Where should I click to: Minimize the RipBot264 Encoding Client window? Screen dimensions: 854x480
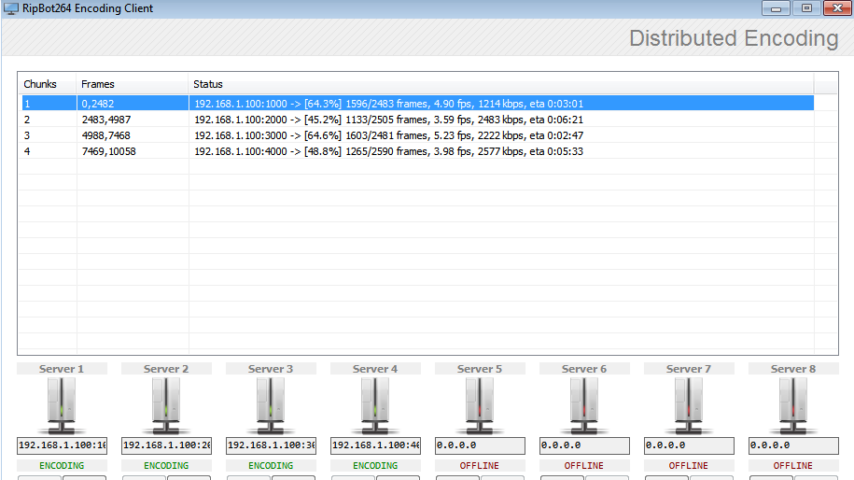click(x=776, y=8)
